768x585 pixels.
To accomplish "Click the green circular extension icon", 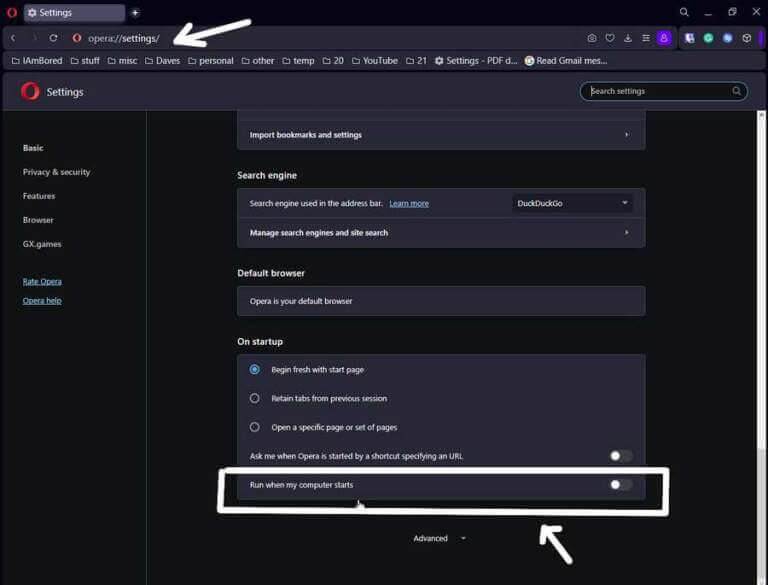I will tap(708, 38).
